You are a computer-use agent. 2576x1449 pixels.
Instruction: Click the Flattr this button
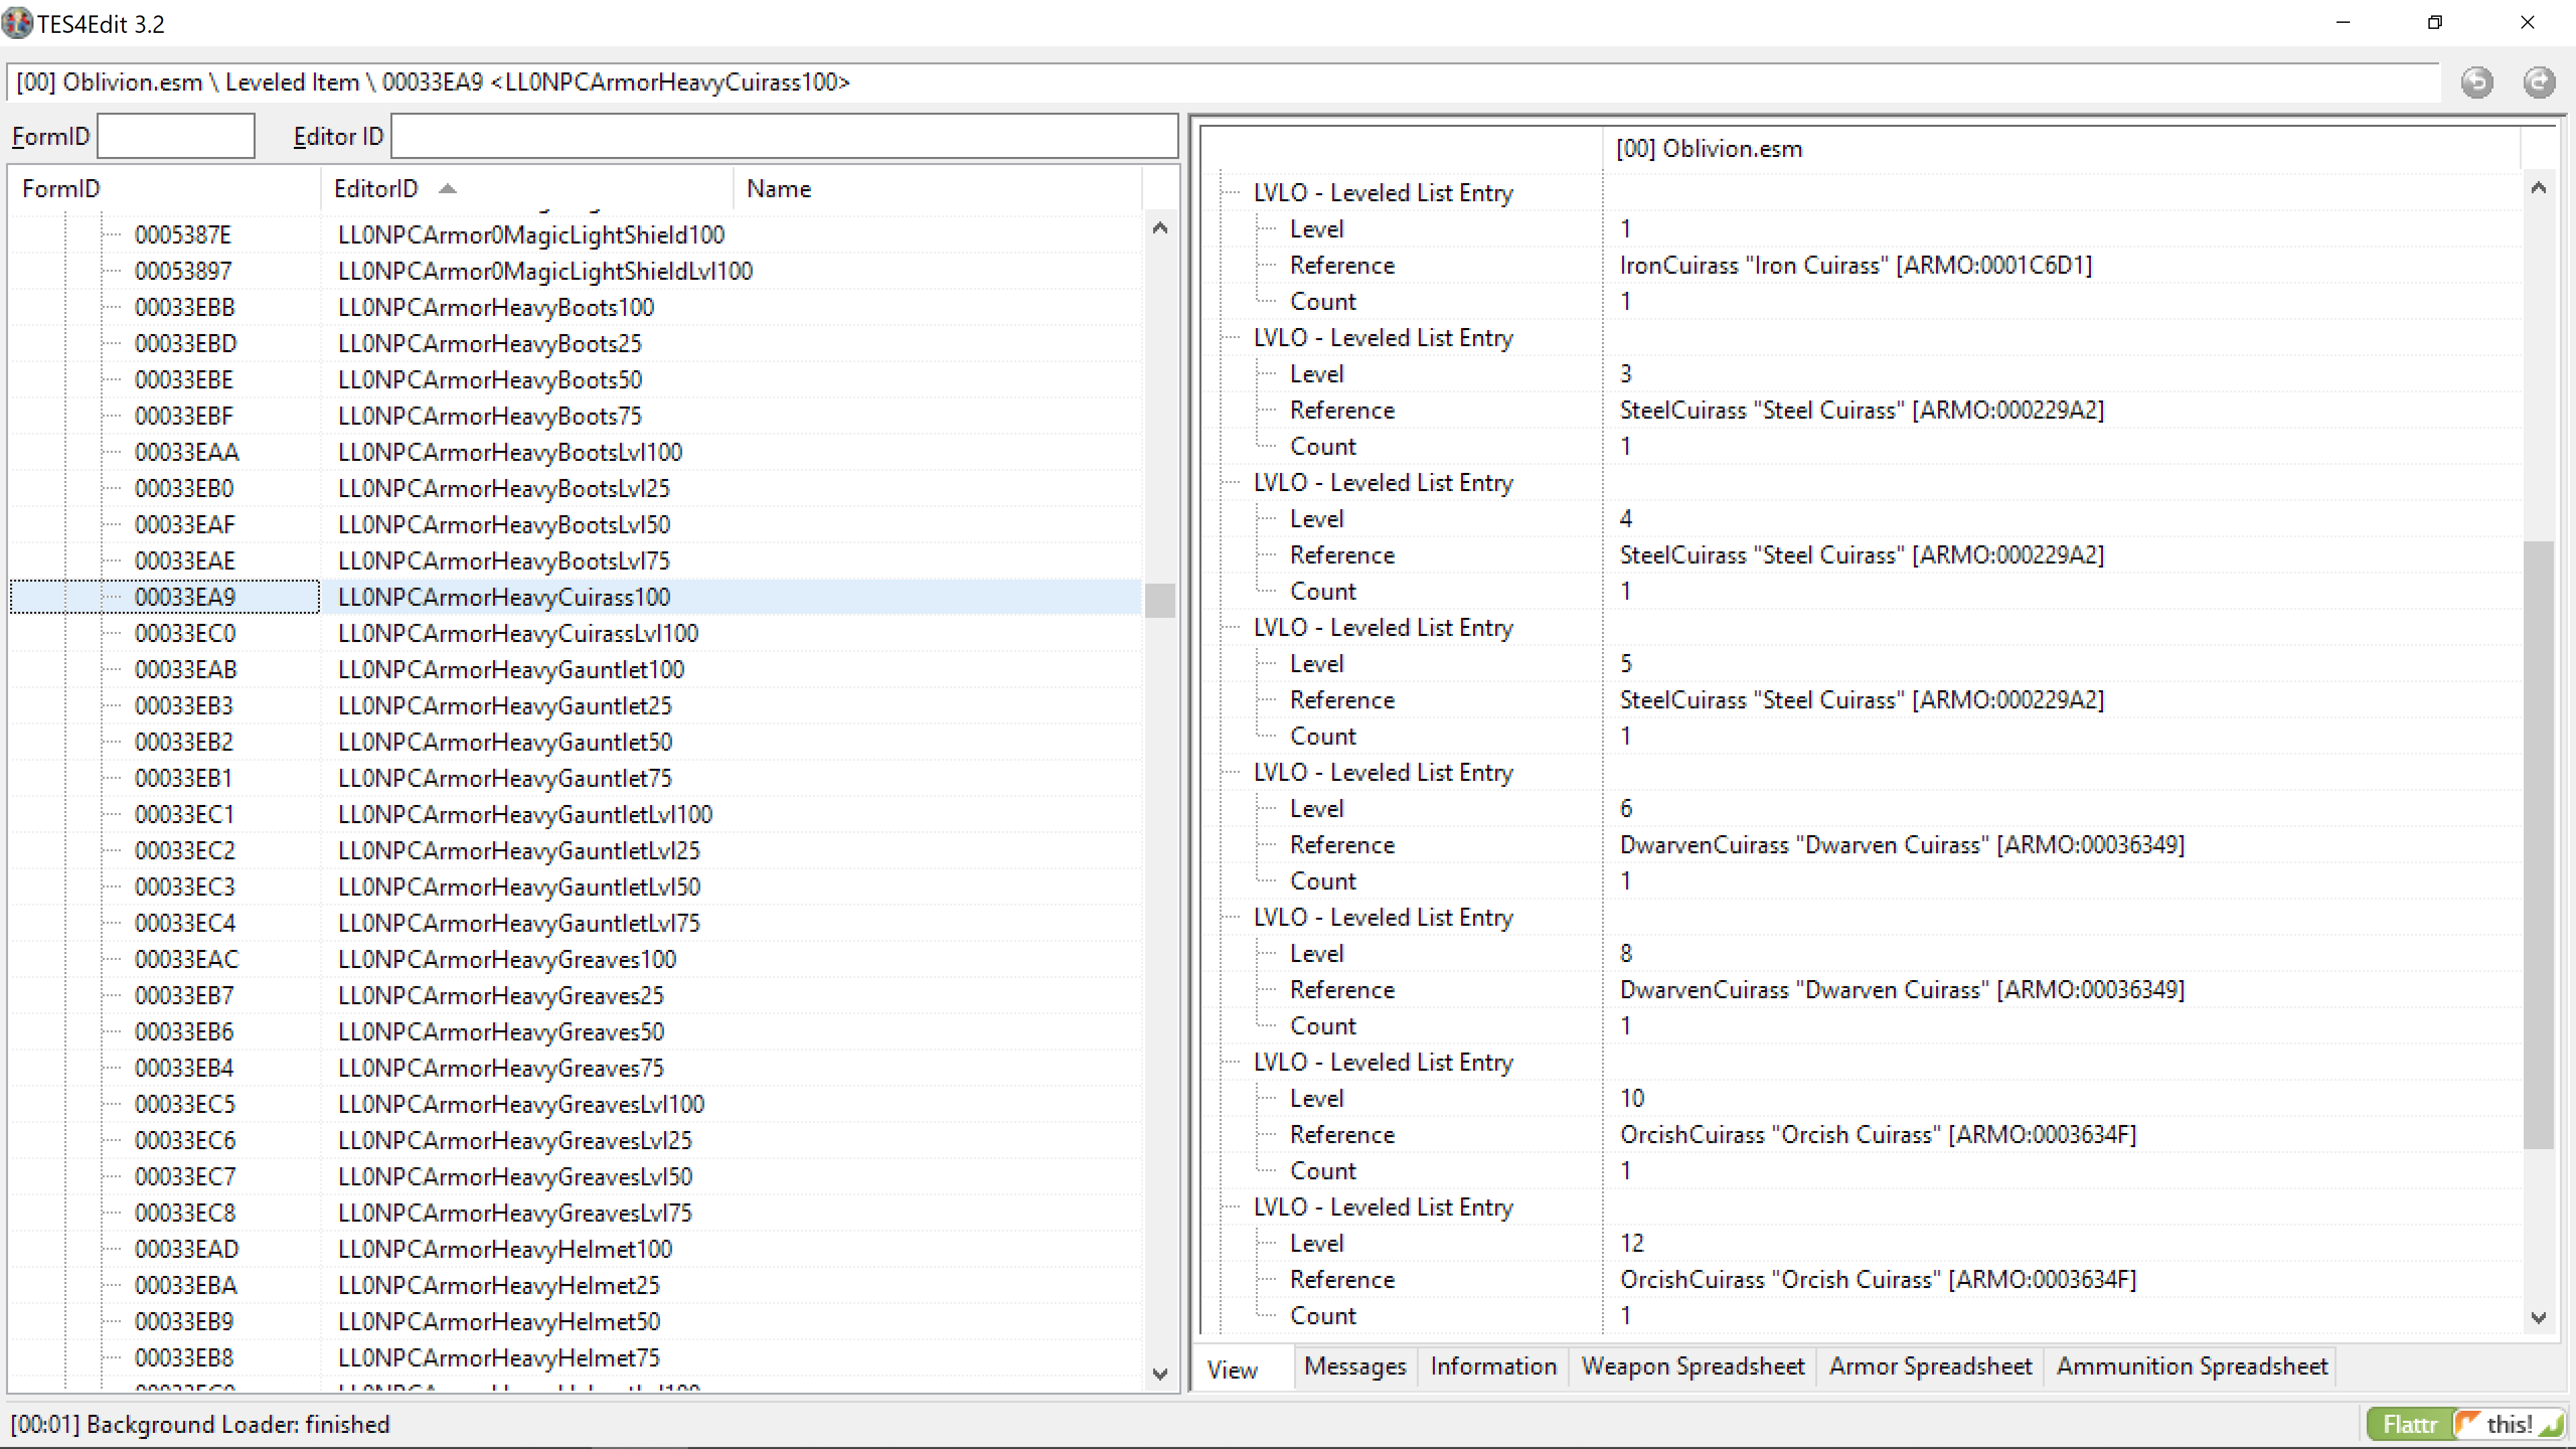(2464, 1423)
